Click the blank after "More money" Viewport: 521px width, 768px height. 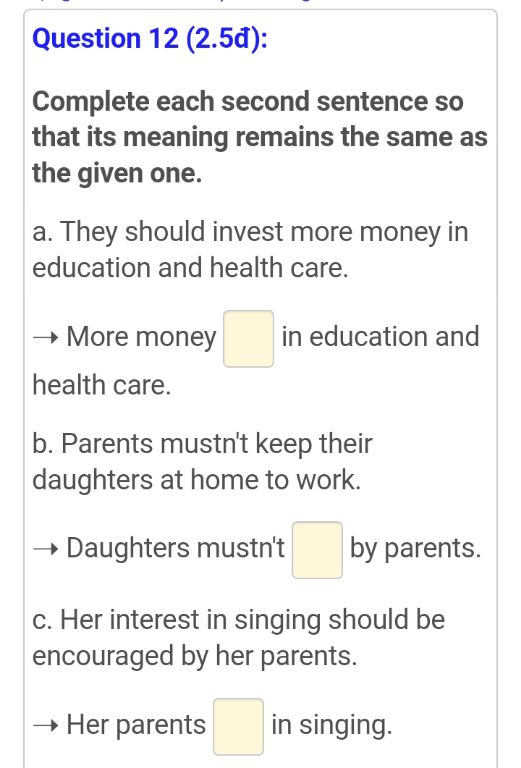coord(248,338)
